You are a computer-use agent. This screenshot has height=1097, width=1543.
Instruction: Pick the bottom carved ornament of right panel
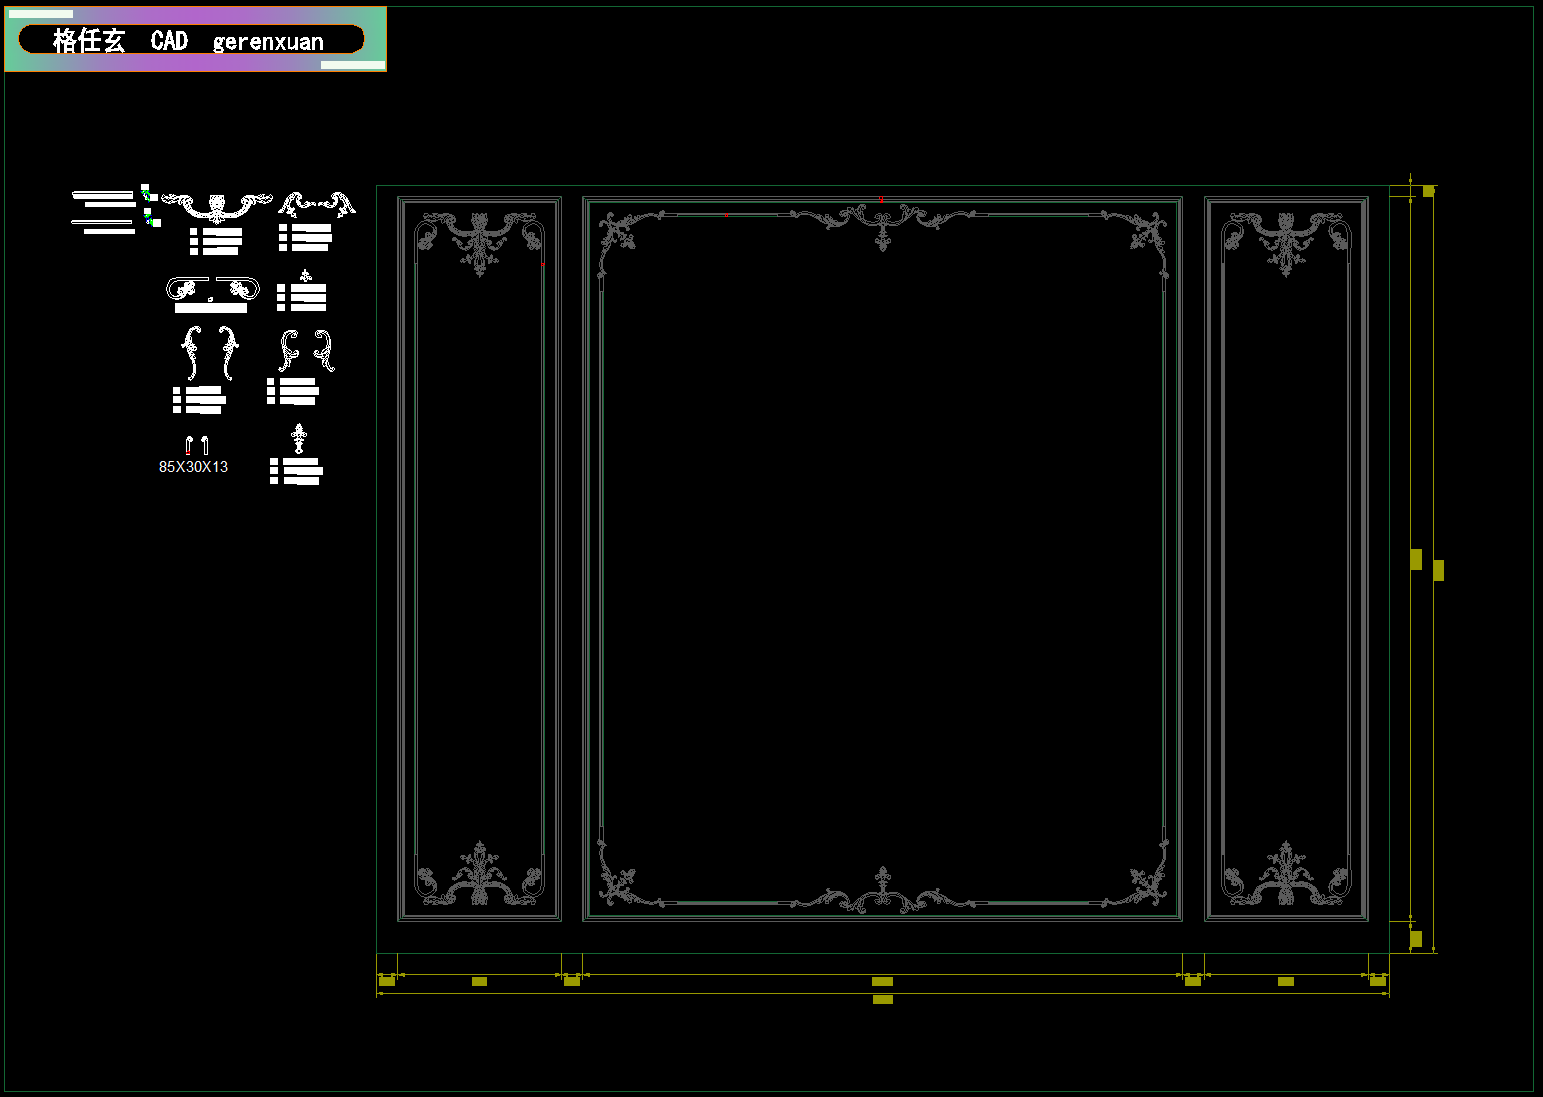[1286, 877]
